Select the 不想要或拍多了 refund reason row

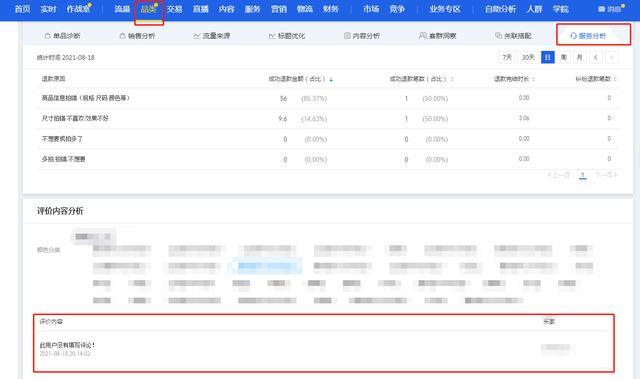point(328,139)
